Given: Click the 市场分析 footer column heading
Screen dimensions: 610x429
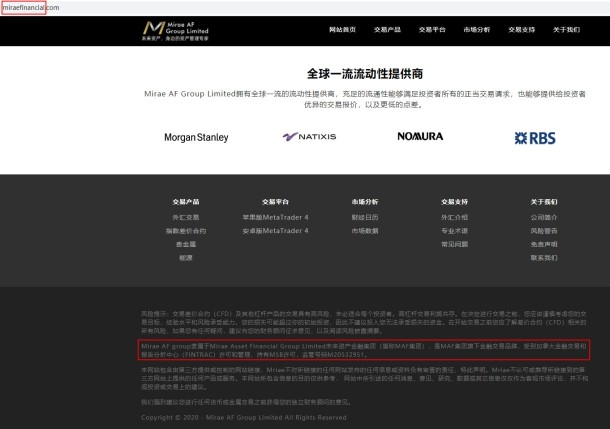Looking at the screenshot, I should 365,201.
